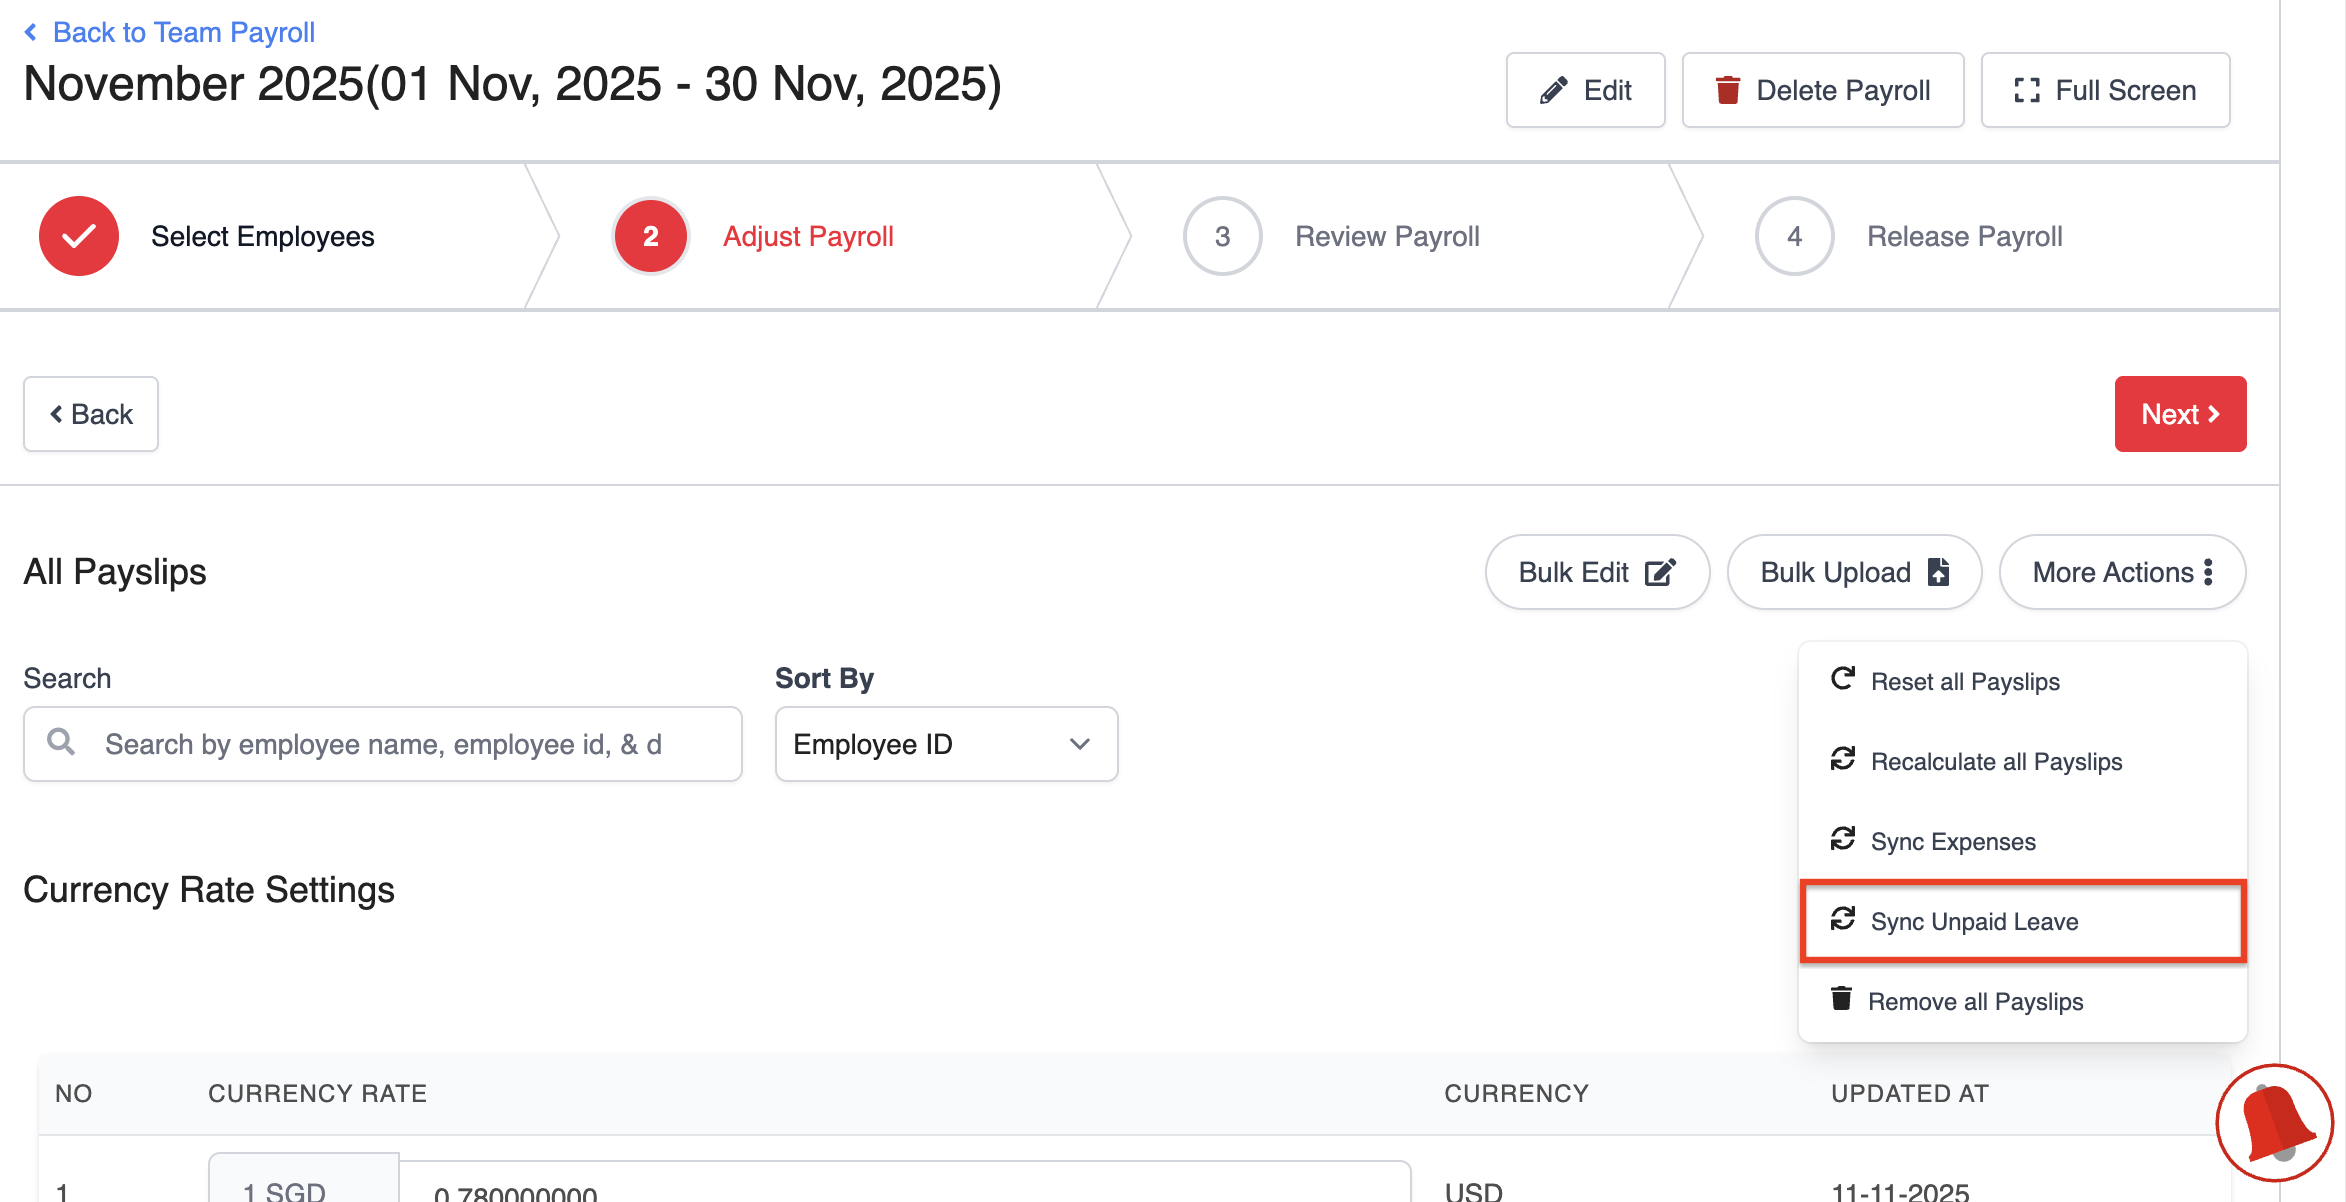Viewport: 2346px width, 1202px height.
Task: Click the Bulk Edit button
Action: coord(1597,572)
